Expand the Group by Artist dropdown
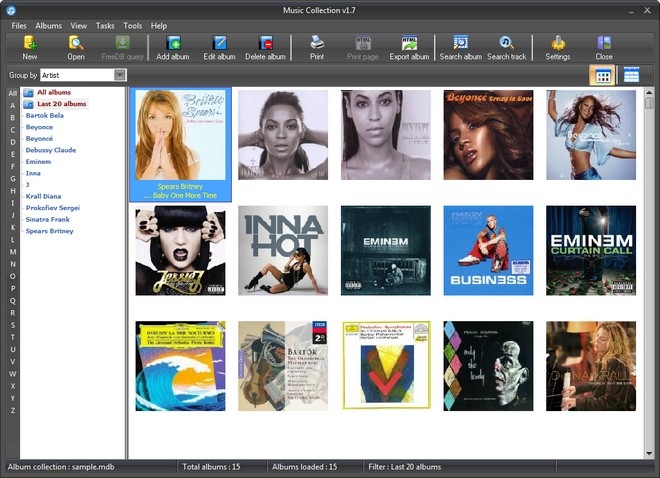 coord(120,75)
